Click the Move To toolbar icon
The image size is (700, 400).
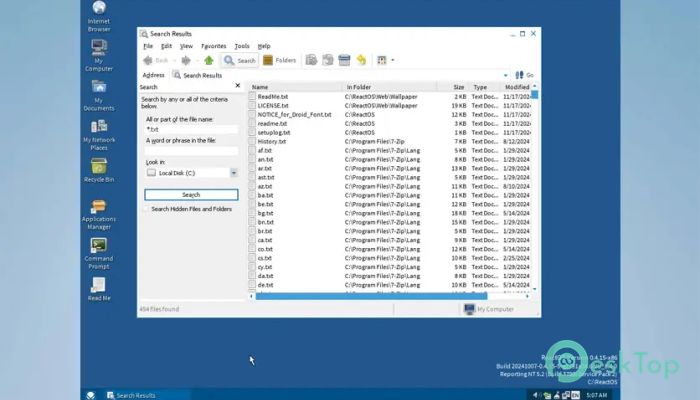tap(312, 60)
